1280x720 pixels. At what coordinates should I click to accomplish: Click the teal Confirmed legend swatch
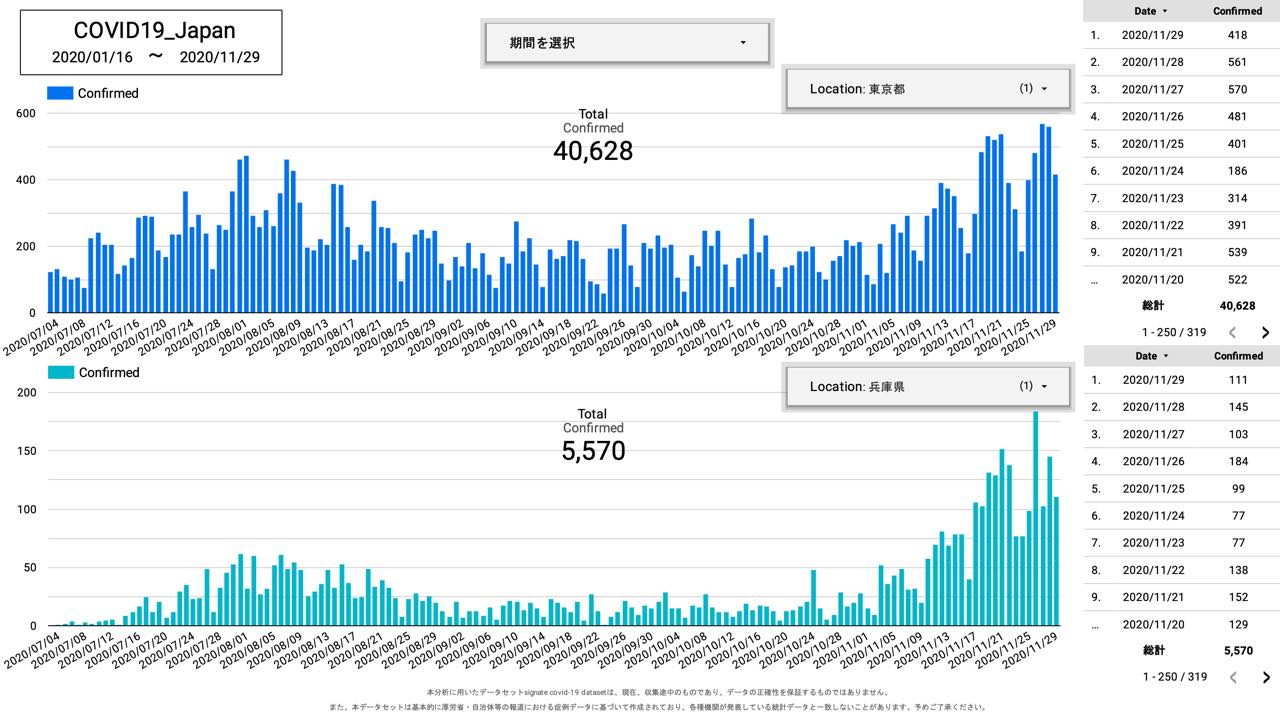coord(60,372)
